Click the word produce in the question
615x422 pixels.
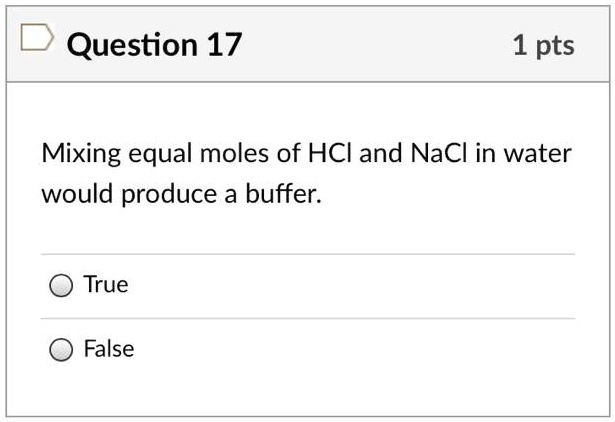169,195
